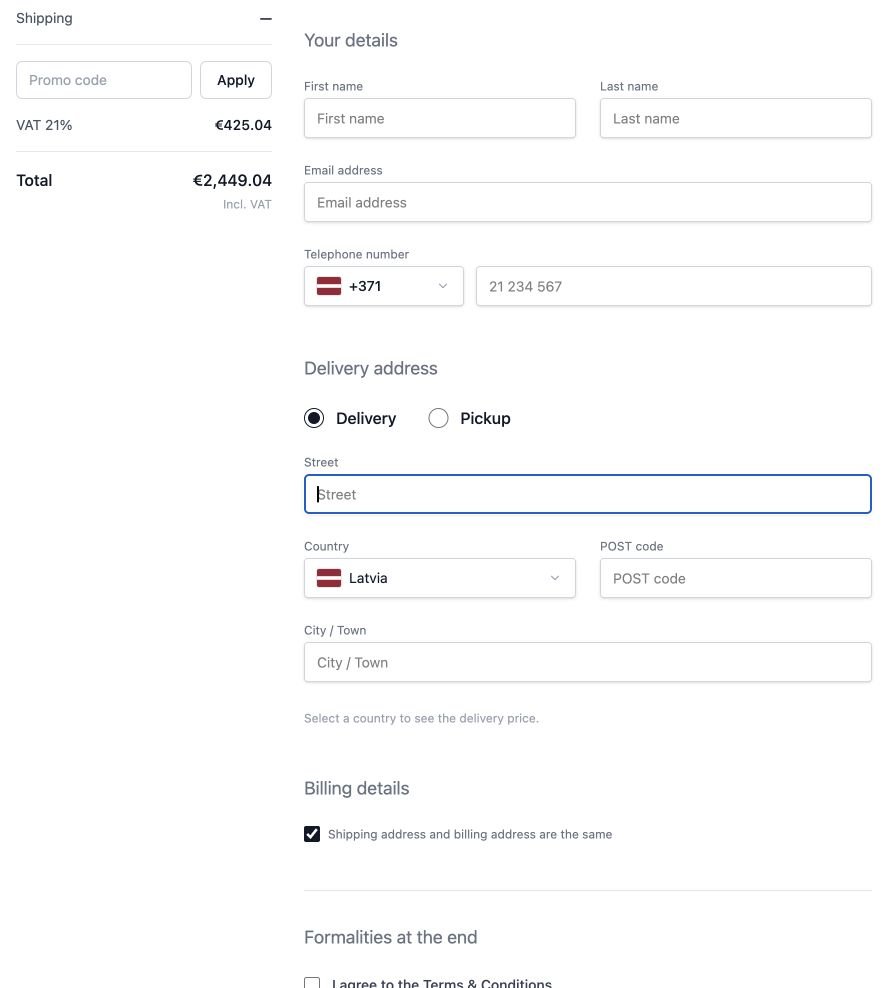The width and height of the screenshot is (888, 988).
Task: Click the 'Your details' heading
Action: coord(351,40)
